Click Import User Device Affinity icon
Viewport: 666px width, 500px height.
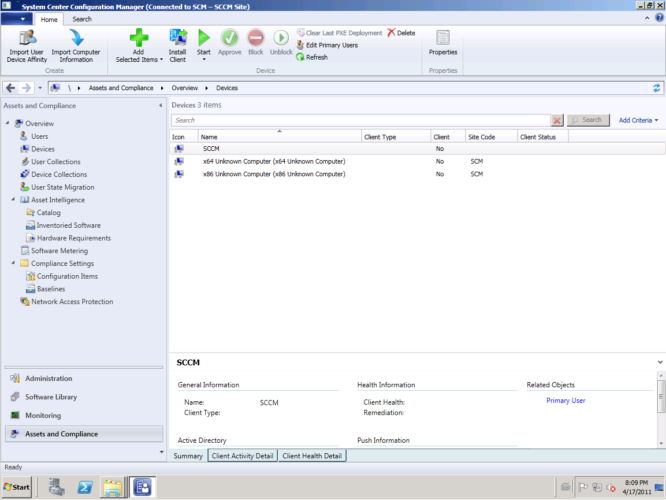click(27, 37)
